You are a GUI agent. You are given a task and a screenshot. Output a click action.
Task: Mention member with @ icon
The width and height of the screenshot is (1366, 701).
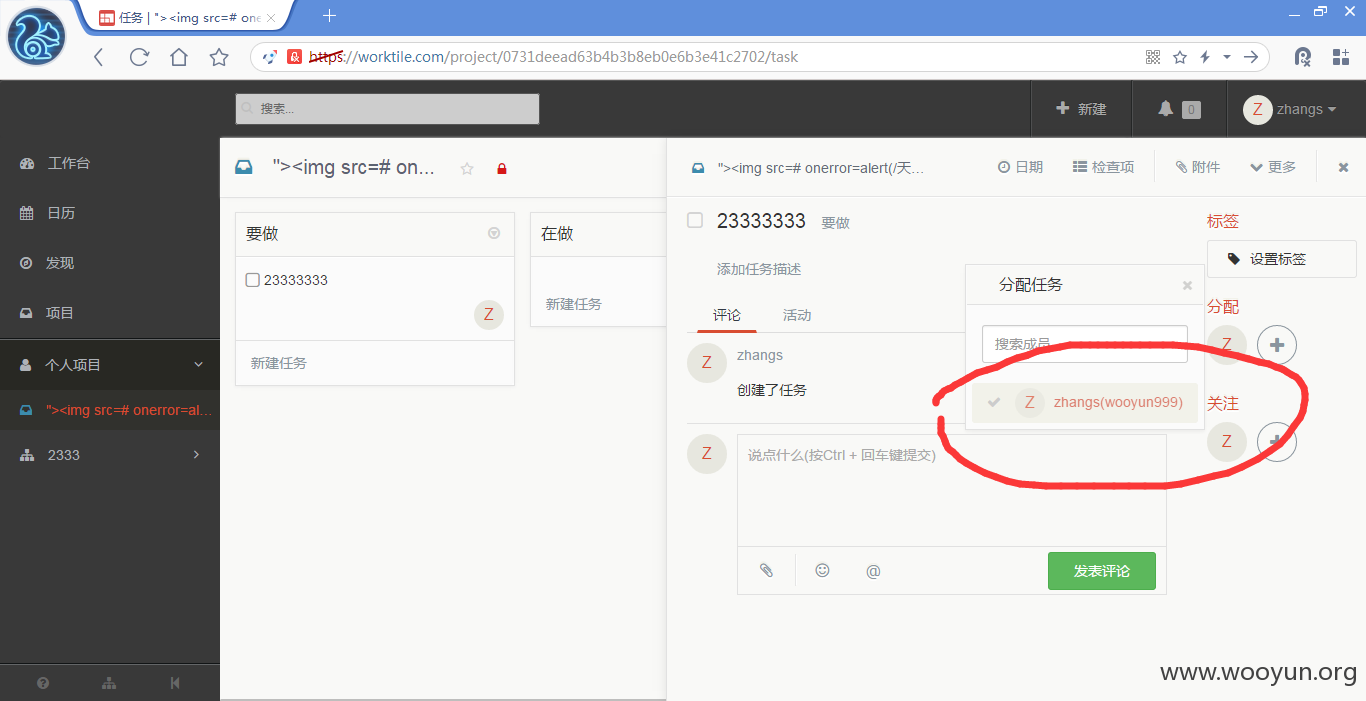tap(873, 571)
